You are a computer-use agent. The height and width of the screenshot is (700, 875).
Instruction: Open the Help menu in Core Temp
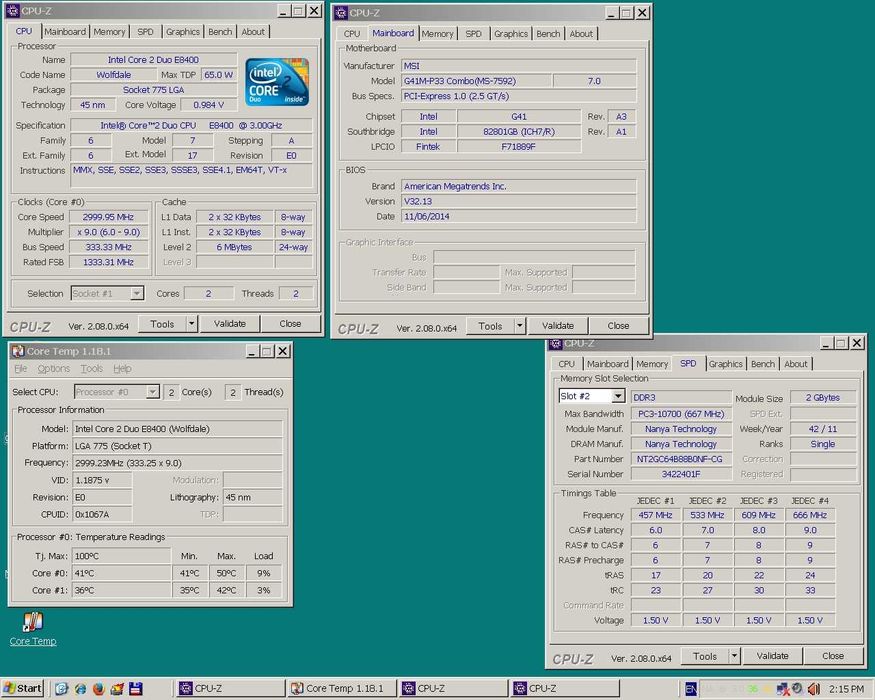tap(122, 368)
